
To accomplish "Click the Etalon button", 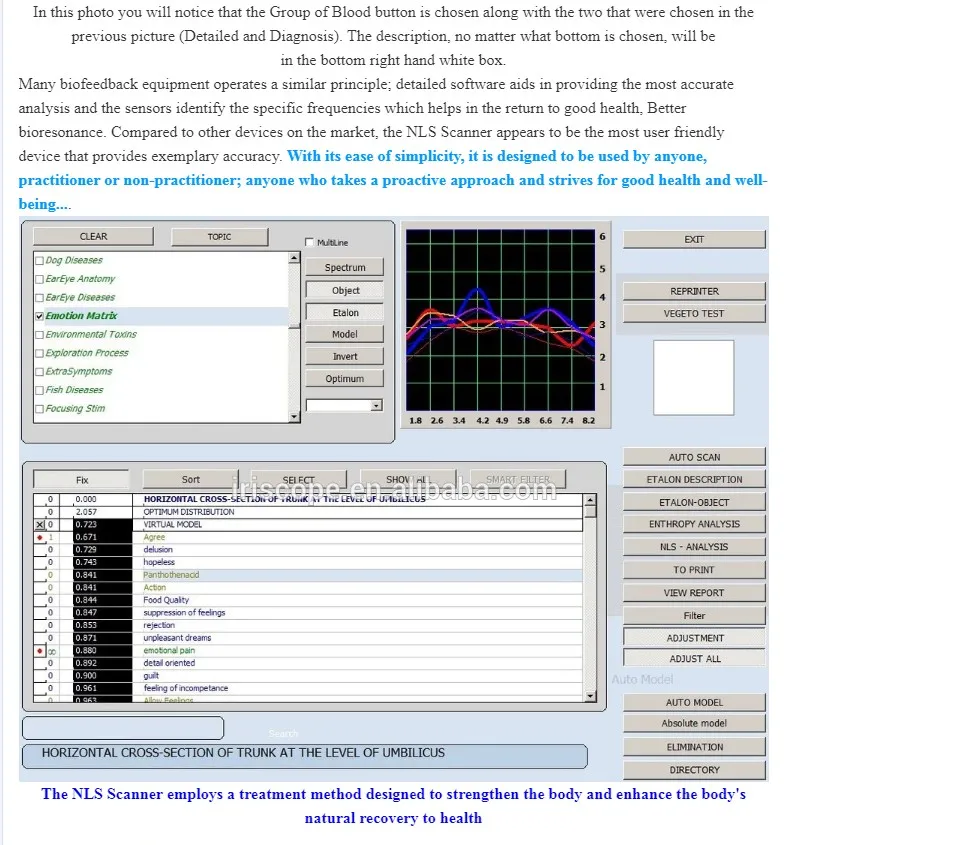I will tap(345, 312).
